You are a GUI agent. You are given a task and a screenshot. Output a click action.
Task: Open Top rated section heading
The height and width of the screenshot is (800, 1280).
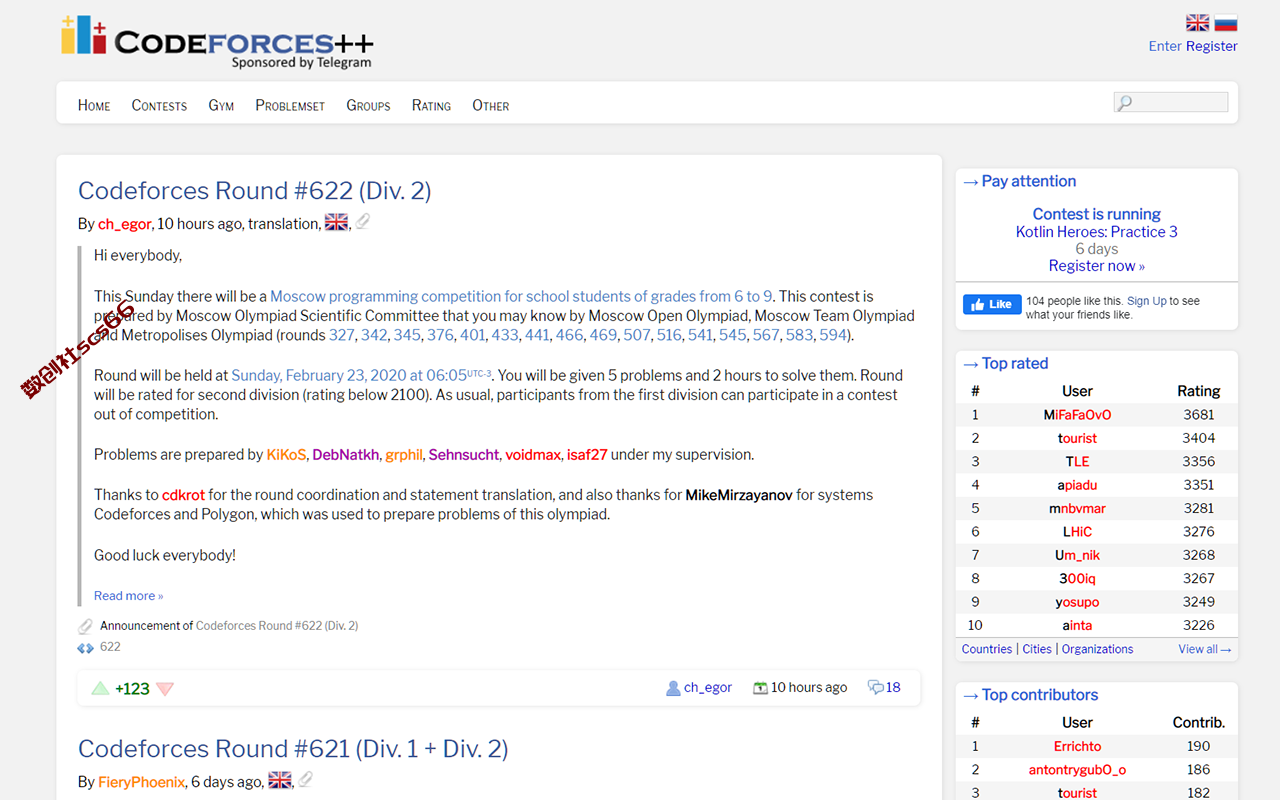(x=1015, y=364)
